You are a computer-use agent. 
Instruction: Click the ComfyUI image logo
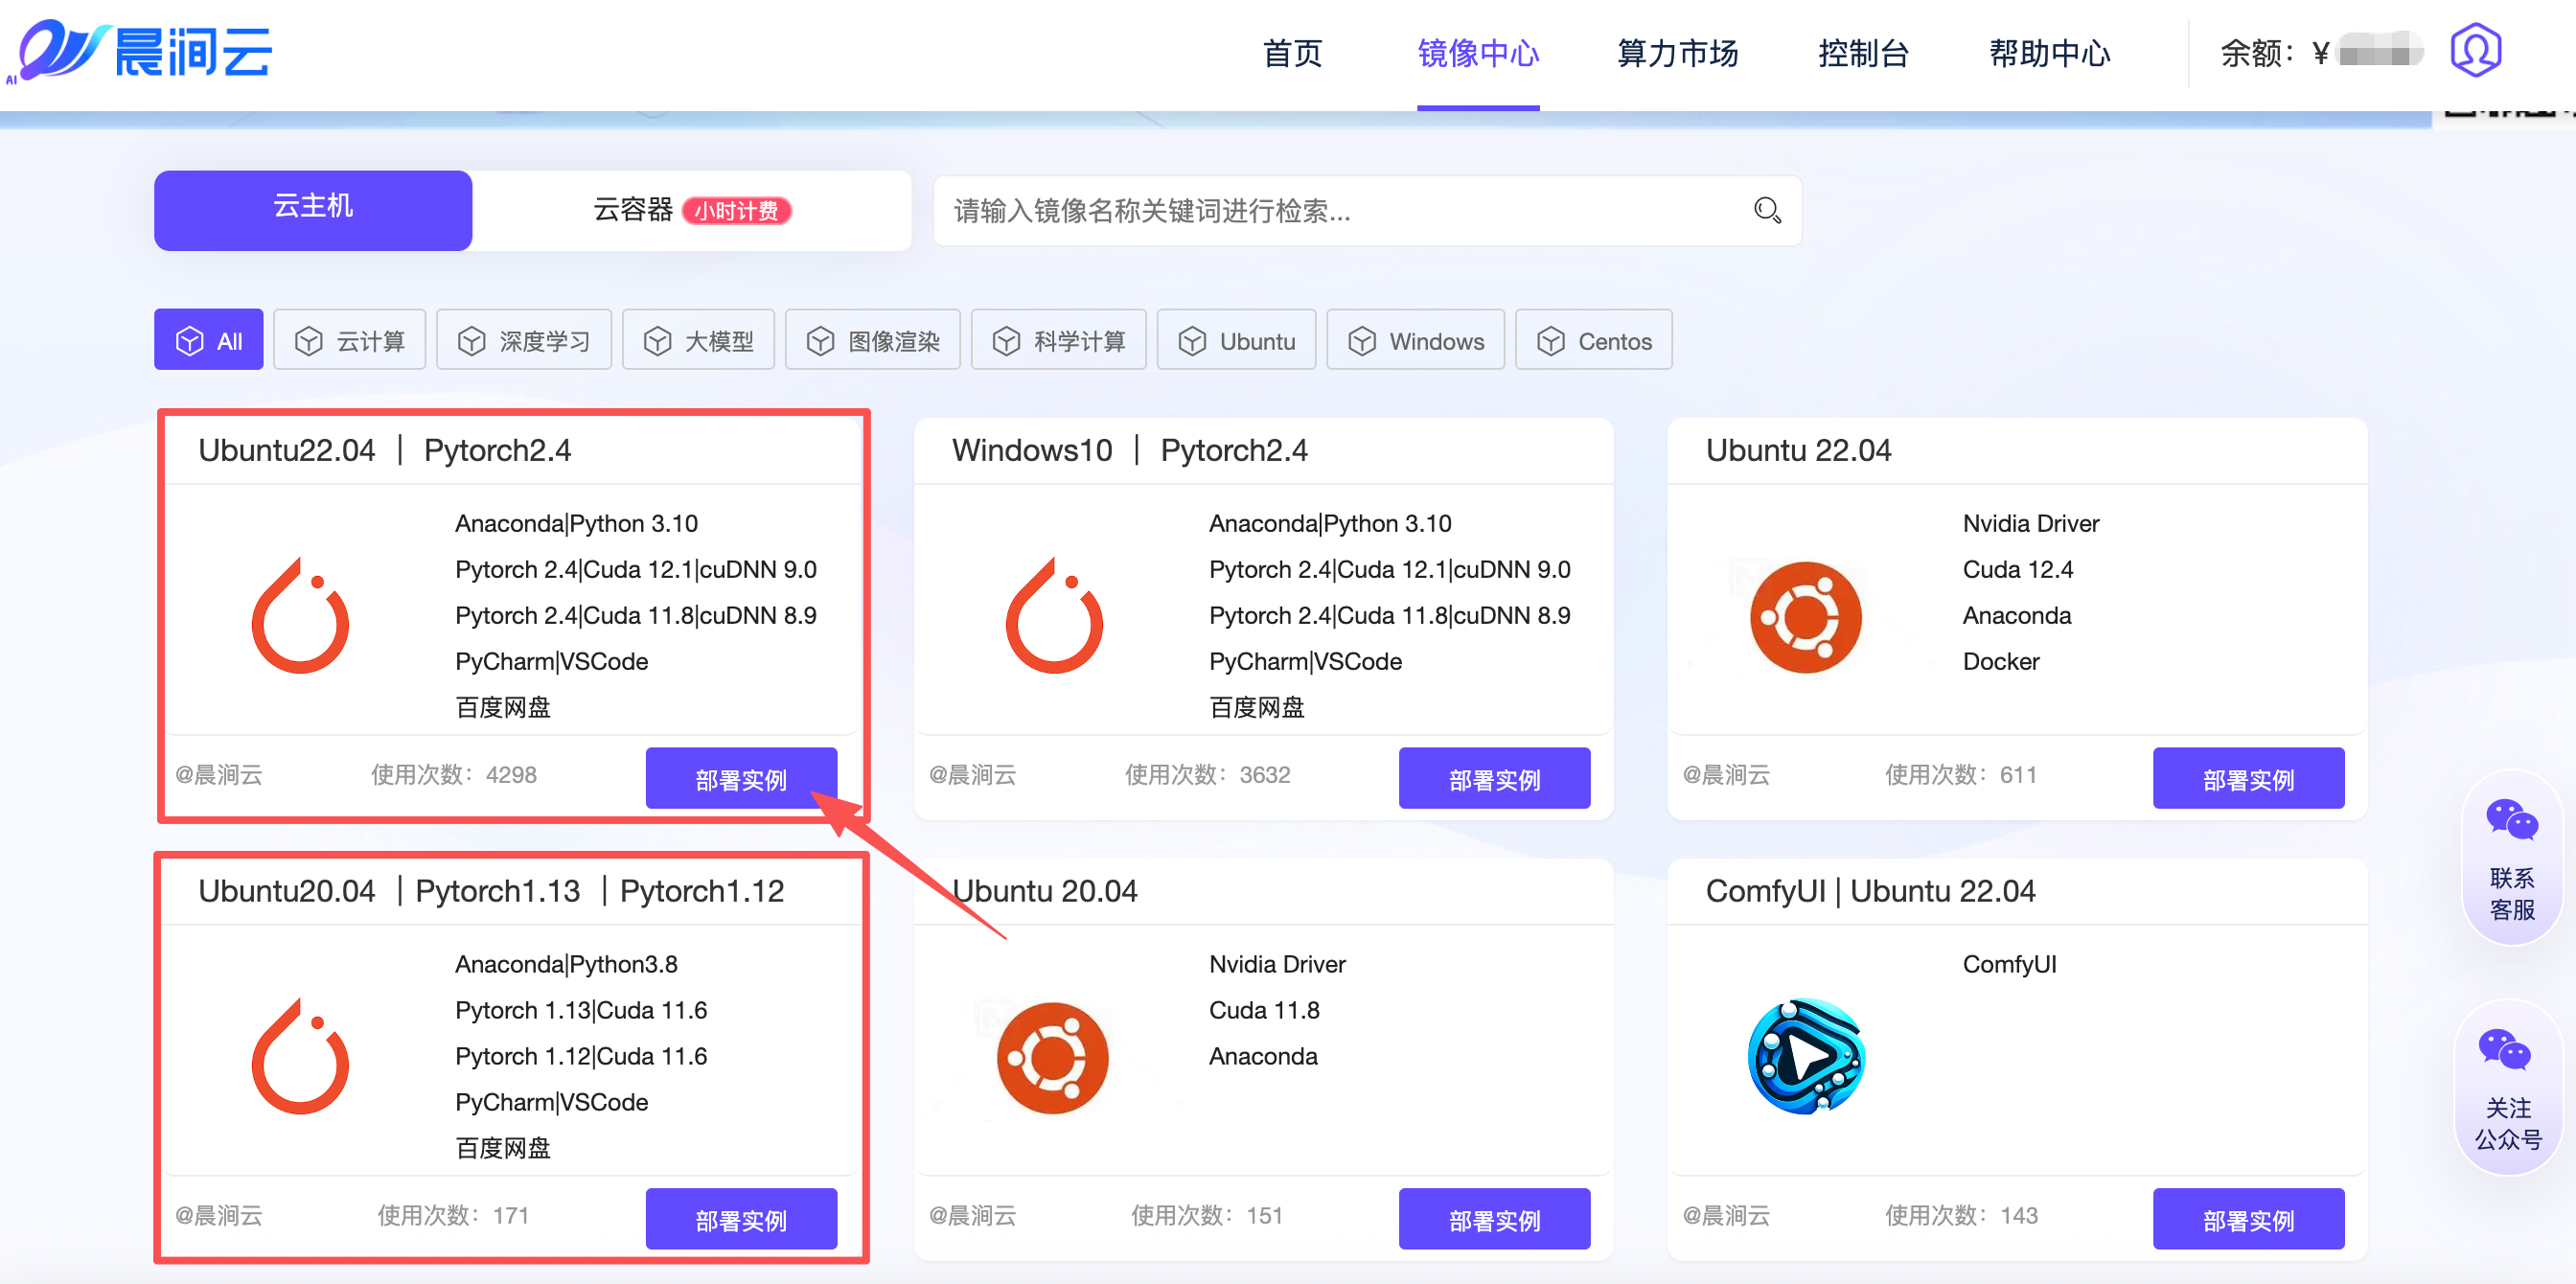point(1806,1056)
